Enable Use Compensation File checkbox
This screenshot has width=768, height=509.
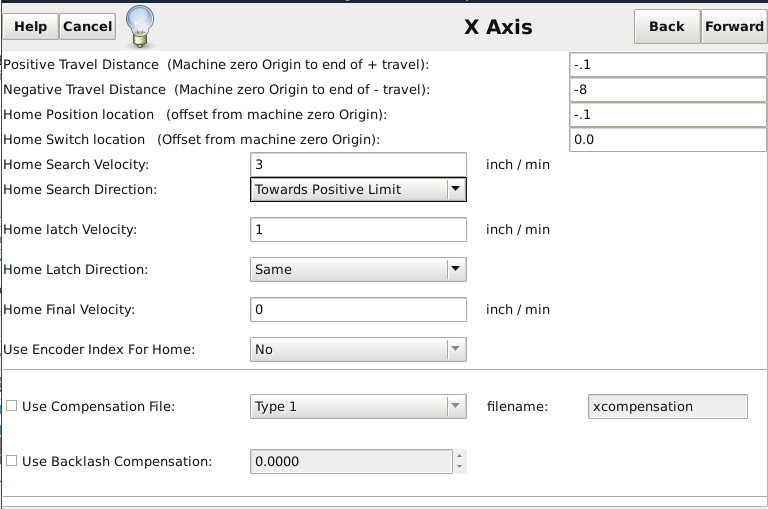pos(11,406)
